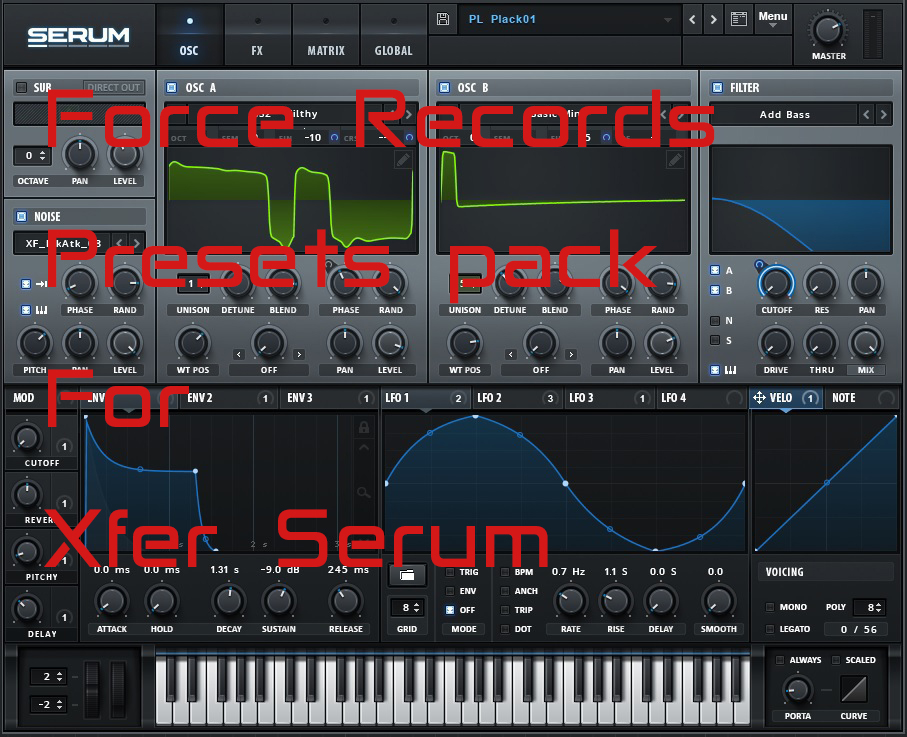The height and width of the screenshot is (737, 907).
Task: Open the PL Plack01 preset dropdown
Action: pos(569,19)
